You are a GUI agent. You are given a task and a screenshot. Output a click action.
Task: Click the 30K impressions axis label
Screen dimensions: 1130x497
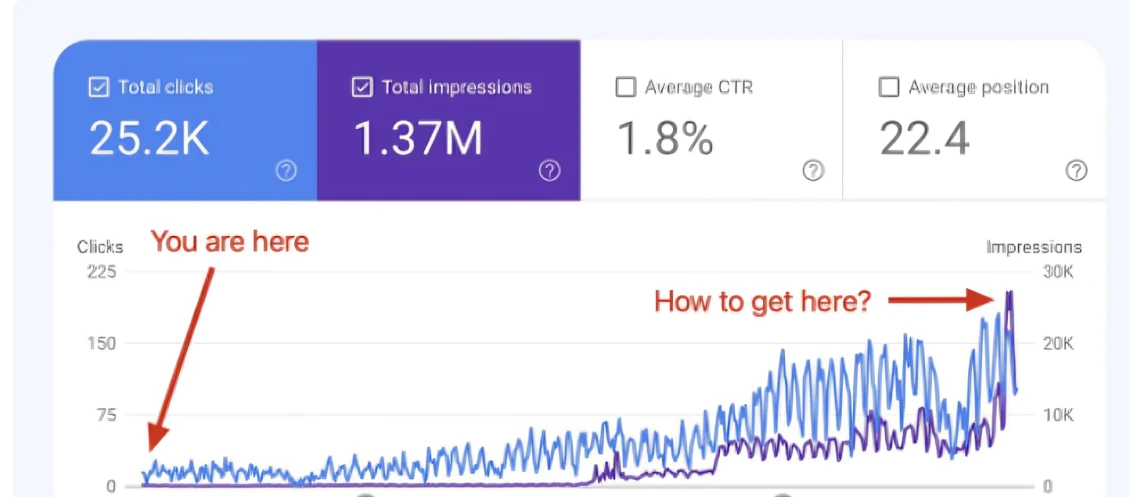[1059, 272]
